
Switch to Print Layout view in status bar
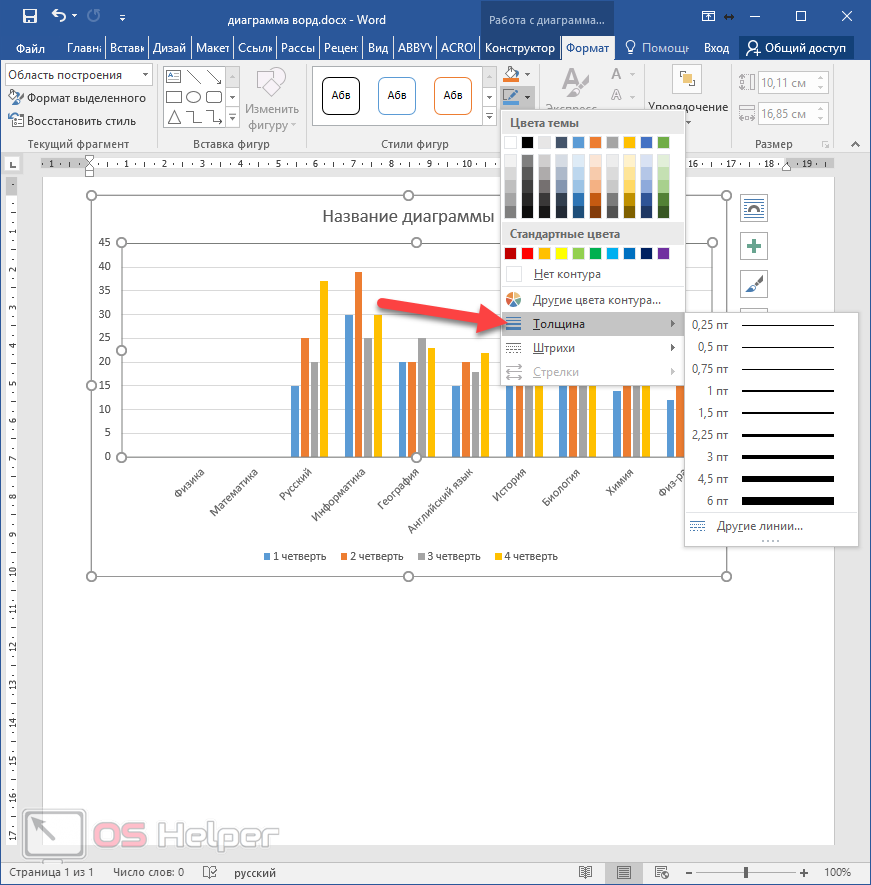tap(624, 873)
